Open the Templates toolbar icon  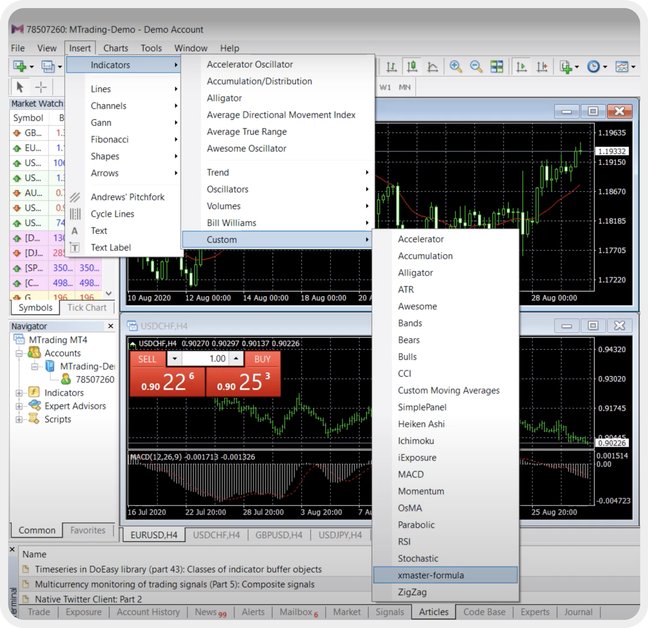622,67
